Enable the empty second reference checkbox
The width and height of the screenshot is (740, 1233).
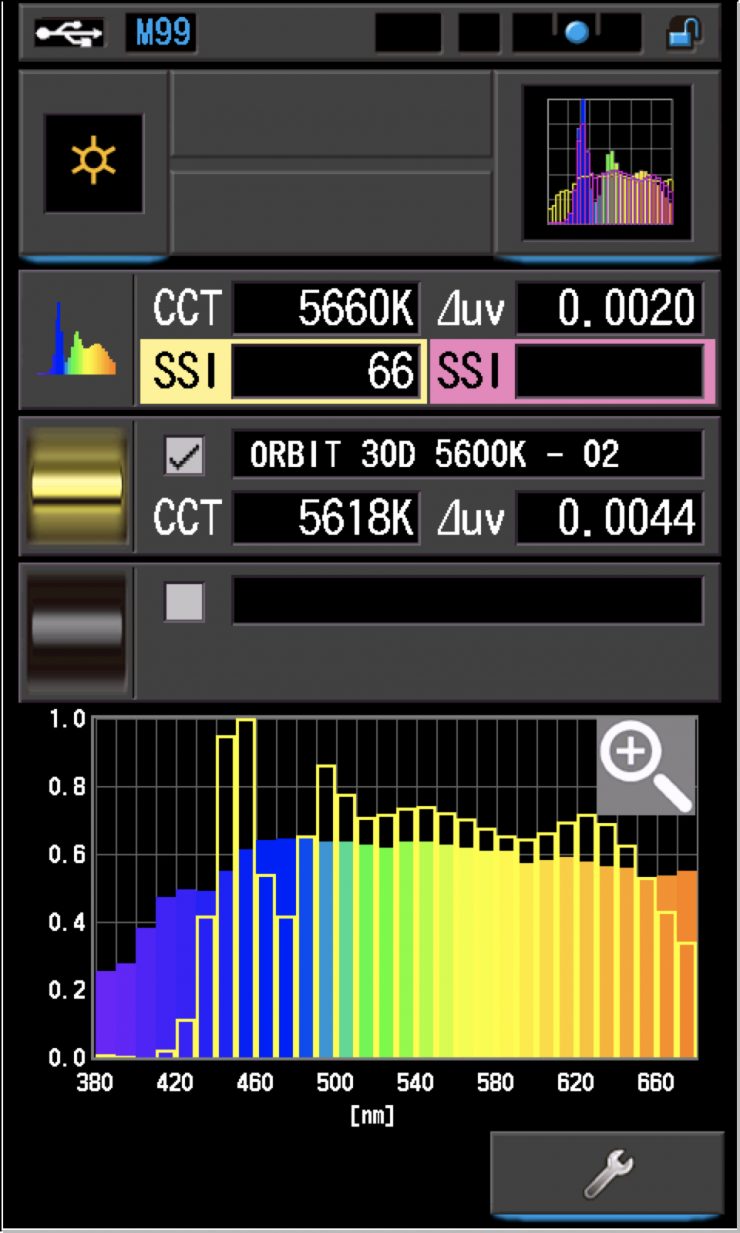coord(184,602)
